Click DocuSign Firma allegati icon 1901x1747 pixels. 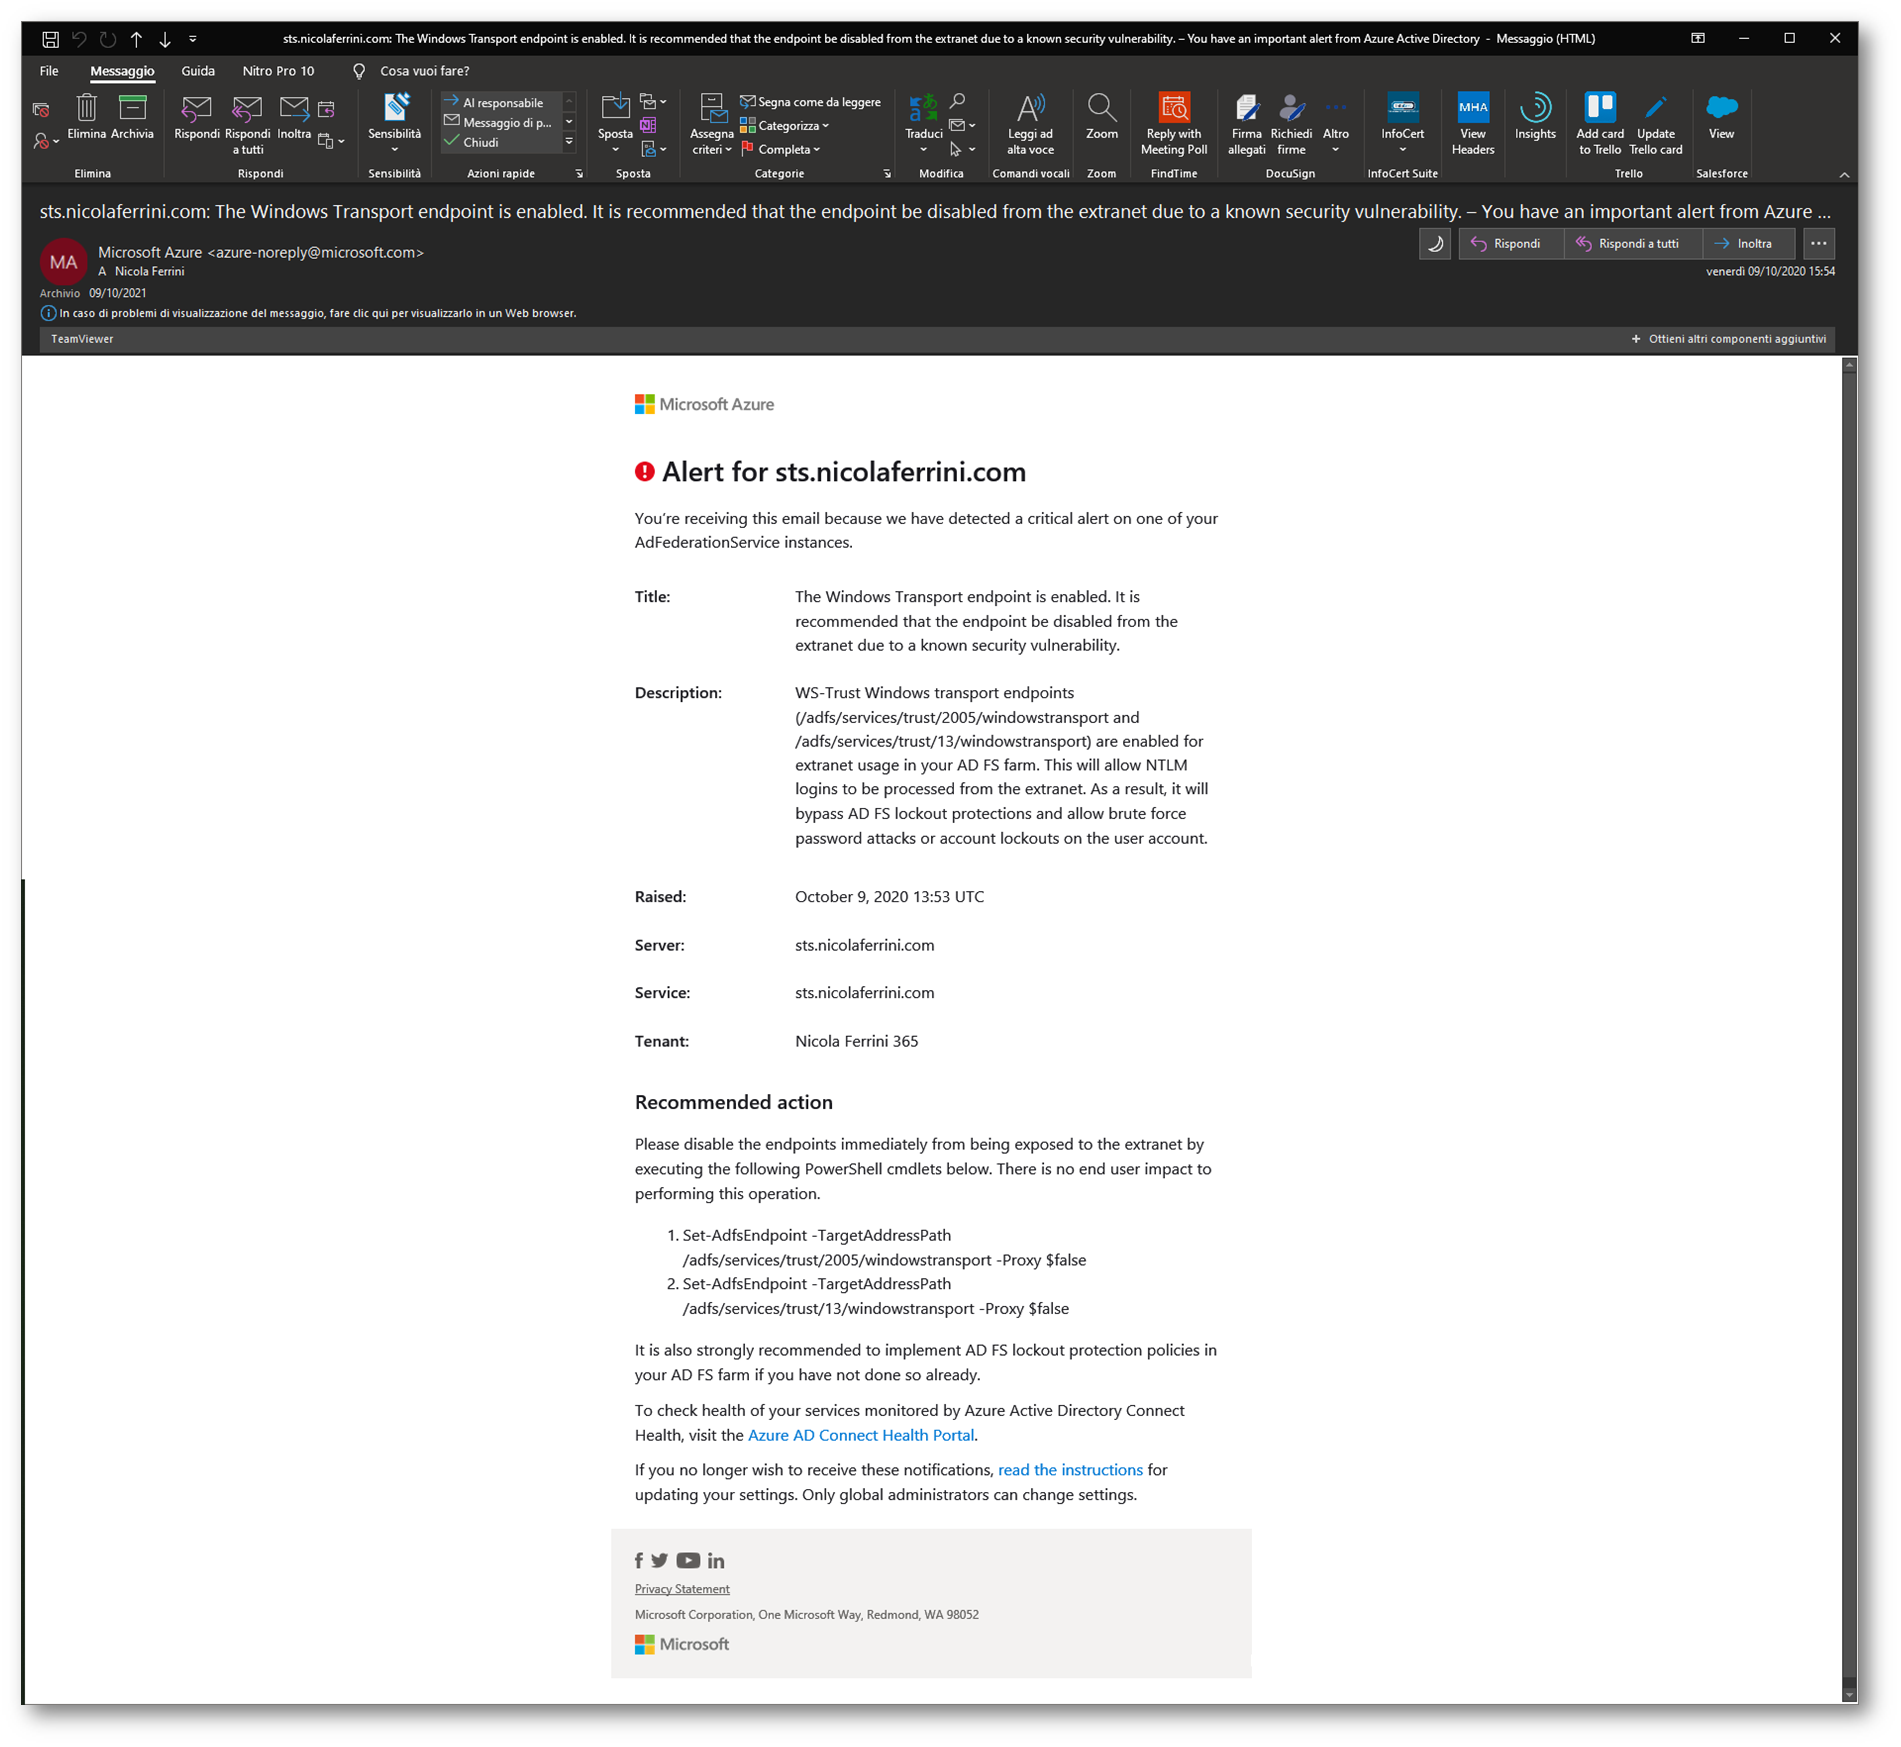(x=1246, y=108)
